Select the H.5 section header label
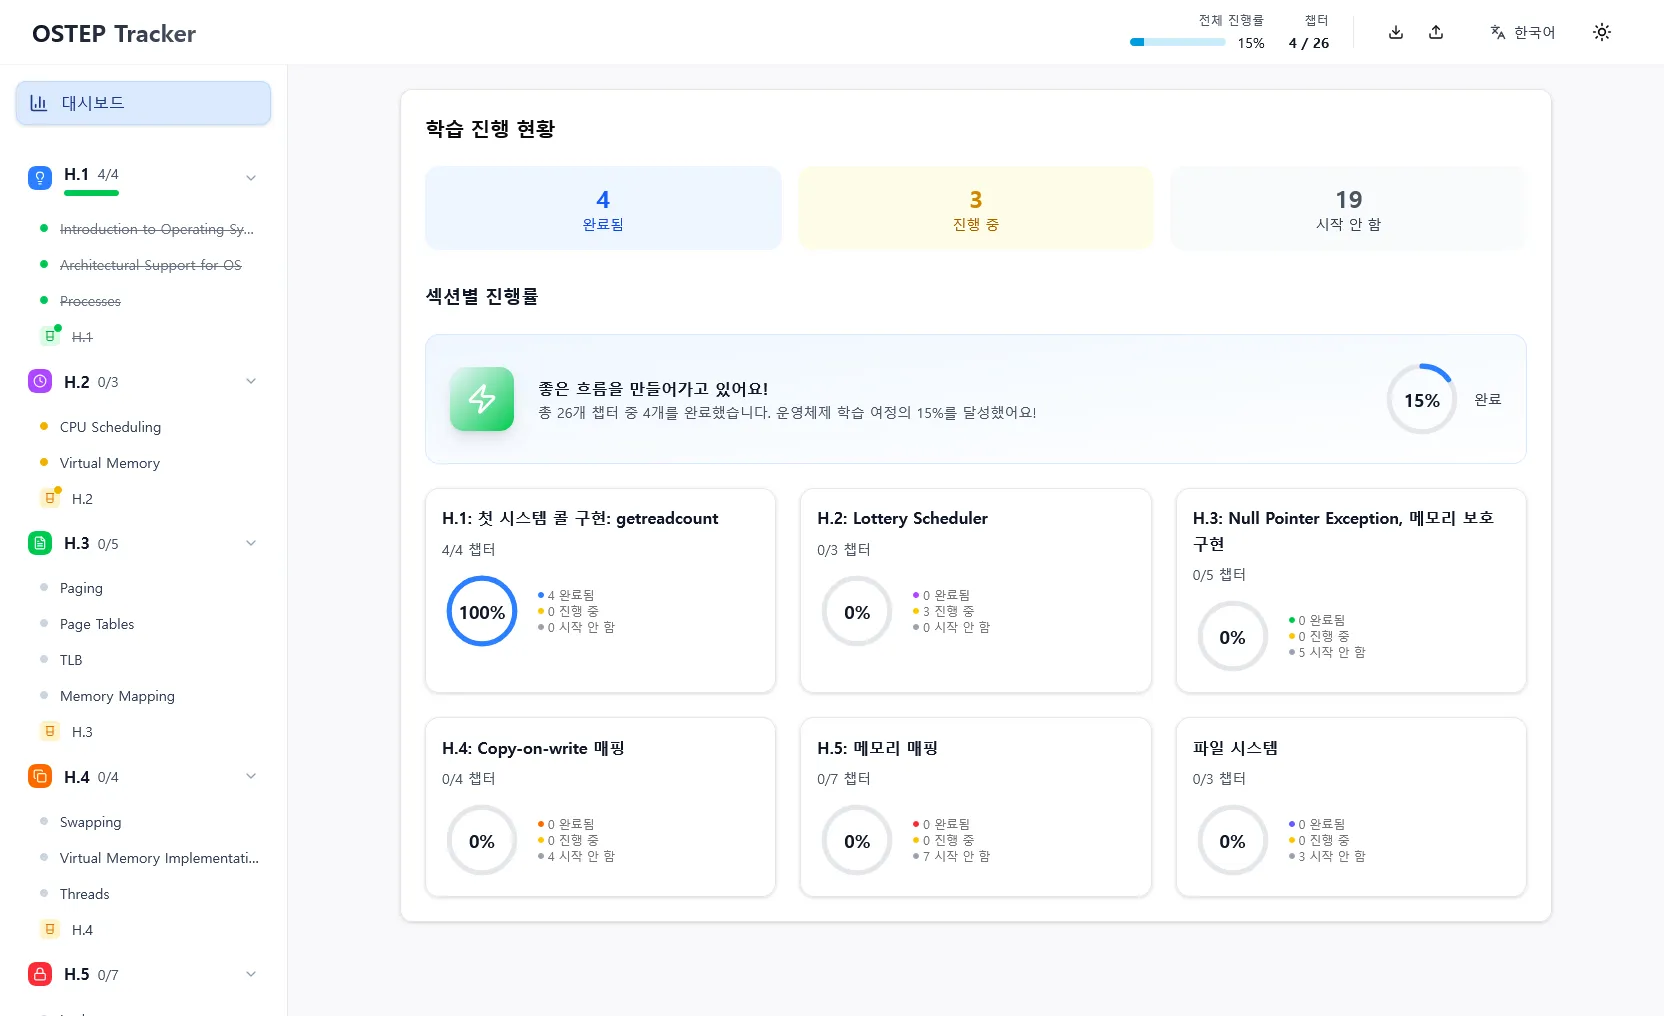The width and height of the screenshot is (1664, 1016). click(77, 974)
